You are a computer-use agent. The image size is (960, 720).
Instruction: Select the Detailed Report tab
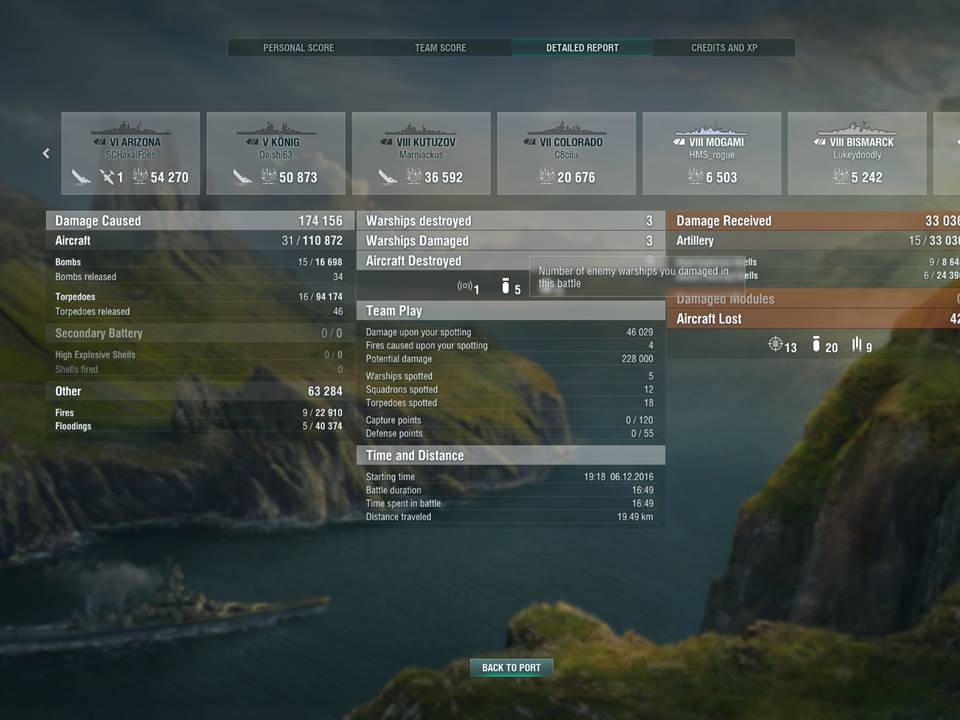tap(582, 48)
